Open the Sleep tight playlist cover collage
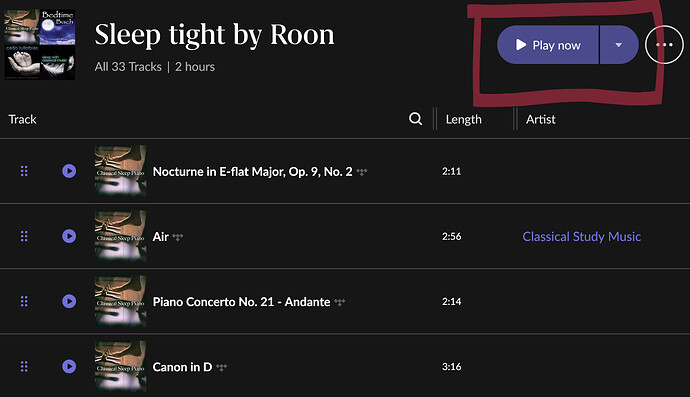This screenshot has width=690, height=397. click(x=40, y=44)
